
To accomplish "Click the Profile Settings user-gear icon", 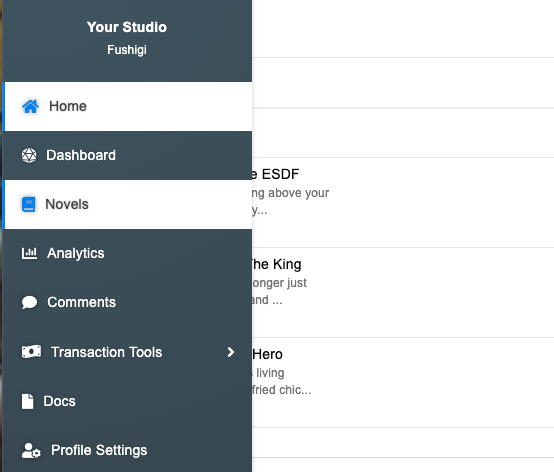I will pos(31,450).
